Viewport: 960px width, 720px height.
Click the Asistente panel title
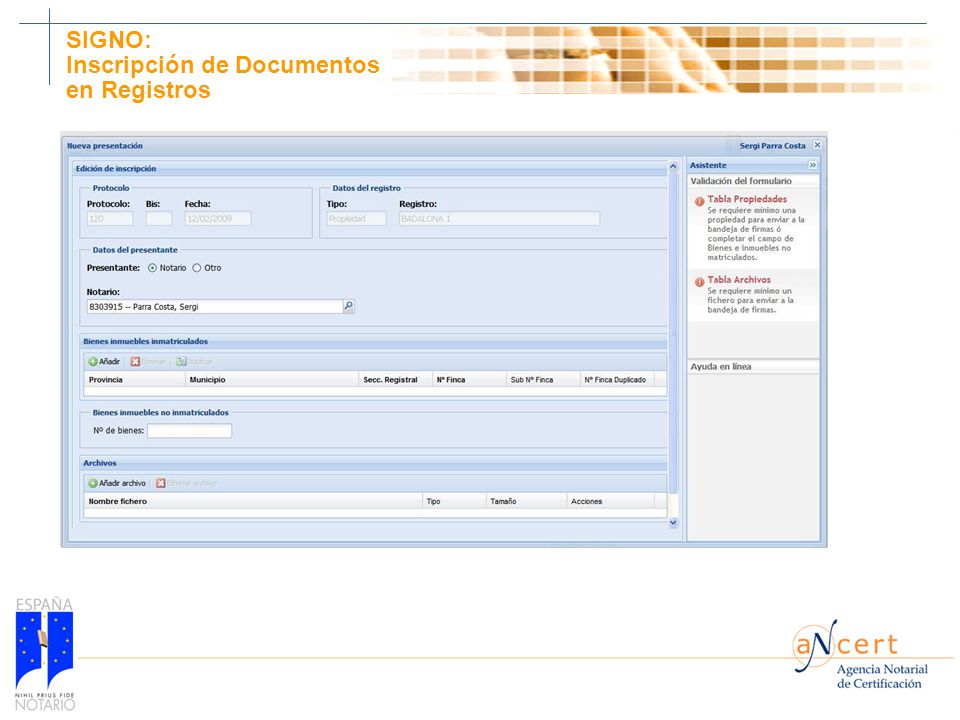click(x=708, y=165)
